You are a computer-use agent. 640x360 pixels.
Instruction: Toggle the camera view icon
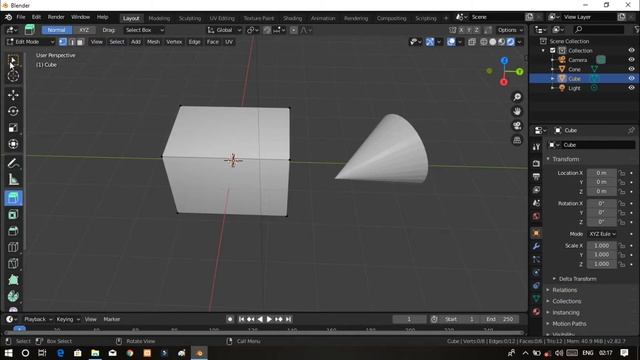click(517, 126)
